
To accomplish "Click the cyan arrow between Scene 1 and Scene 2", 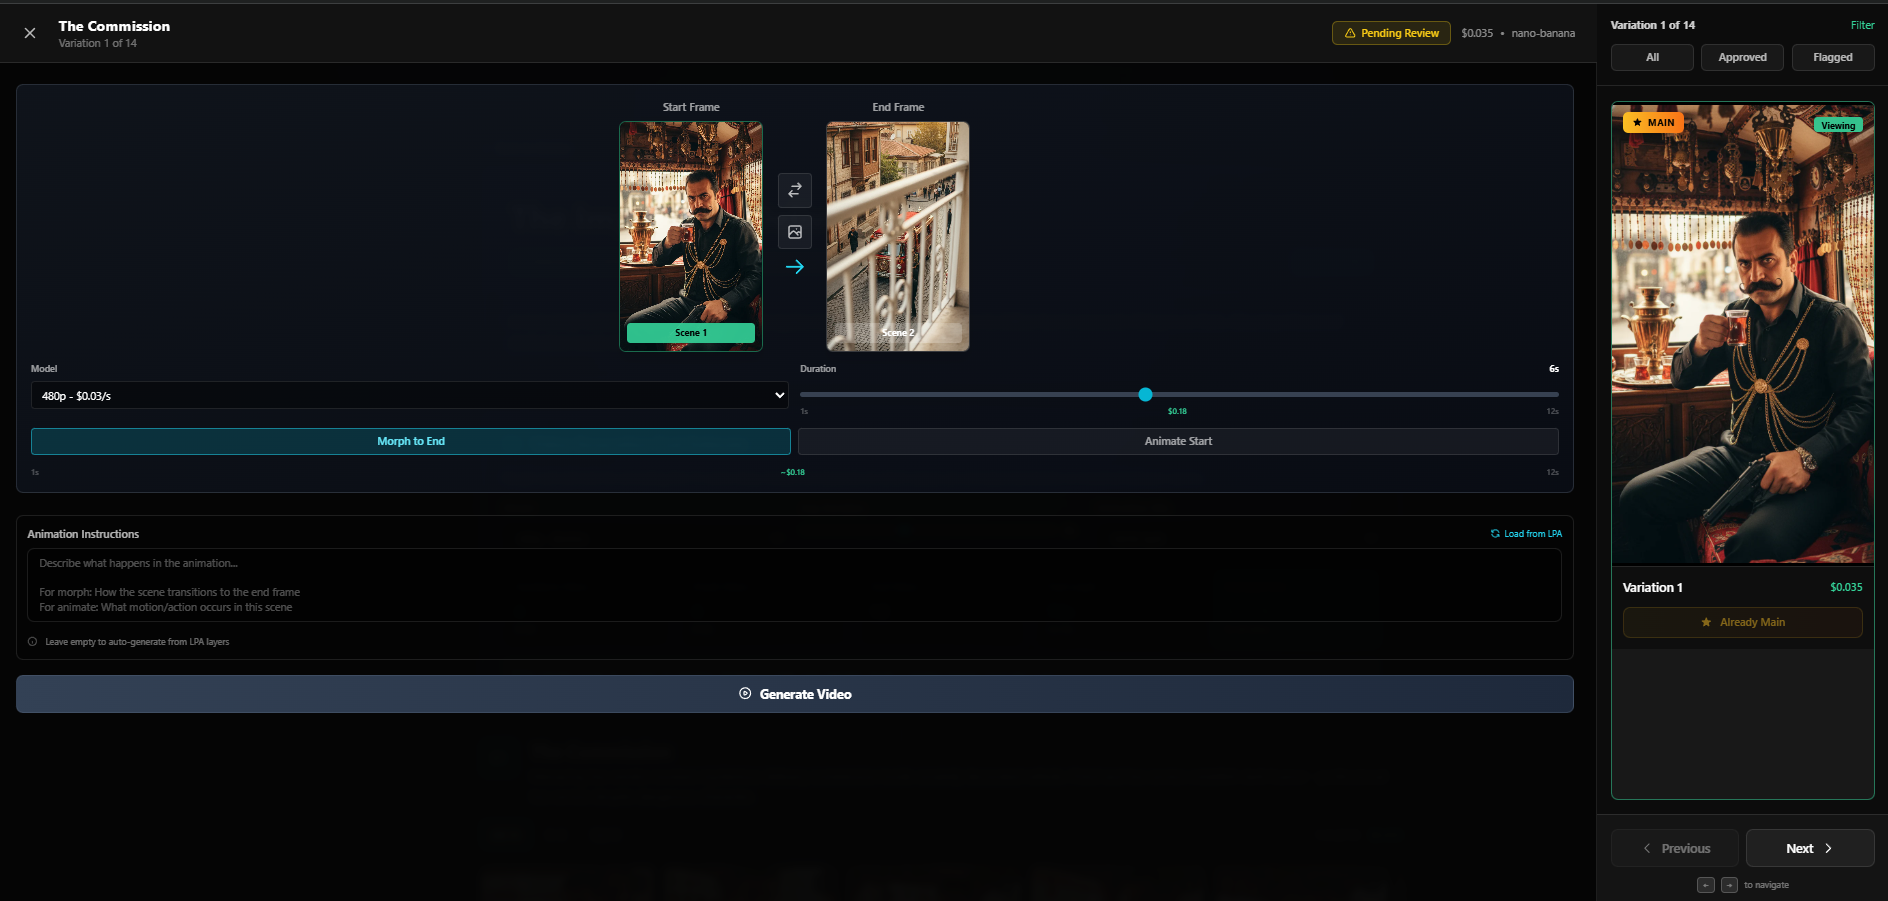I will (x=795, y=267).
